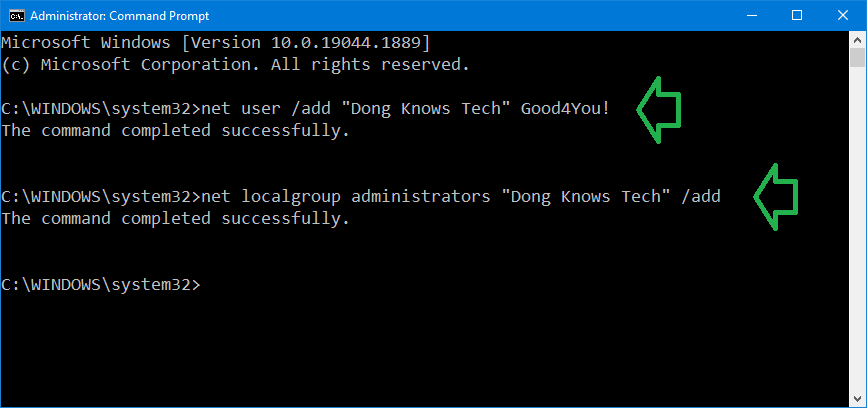
Task: Click the active prompt at the bottom line
Action: pos(102,285)
